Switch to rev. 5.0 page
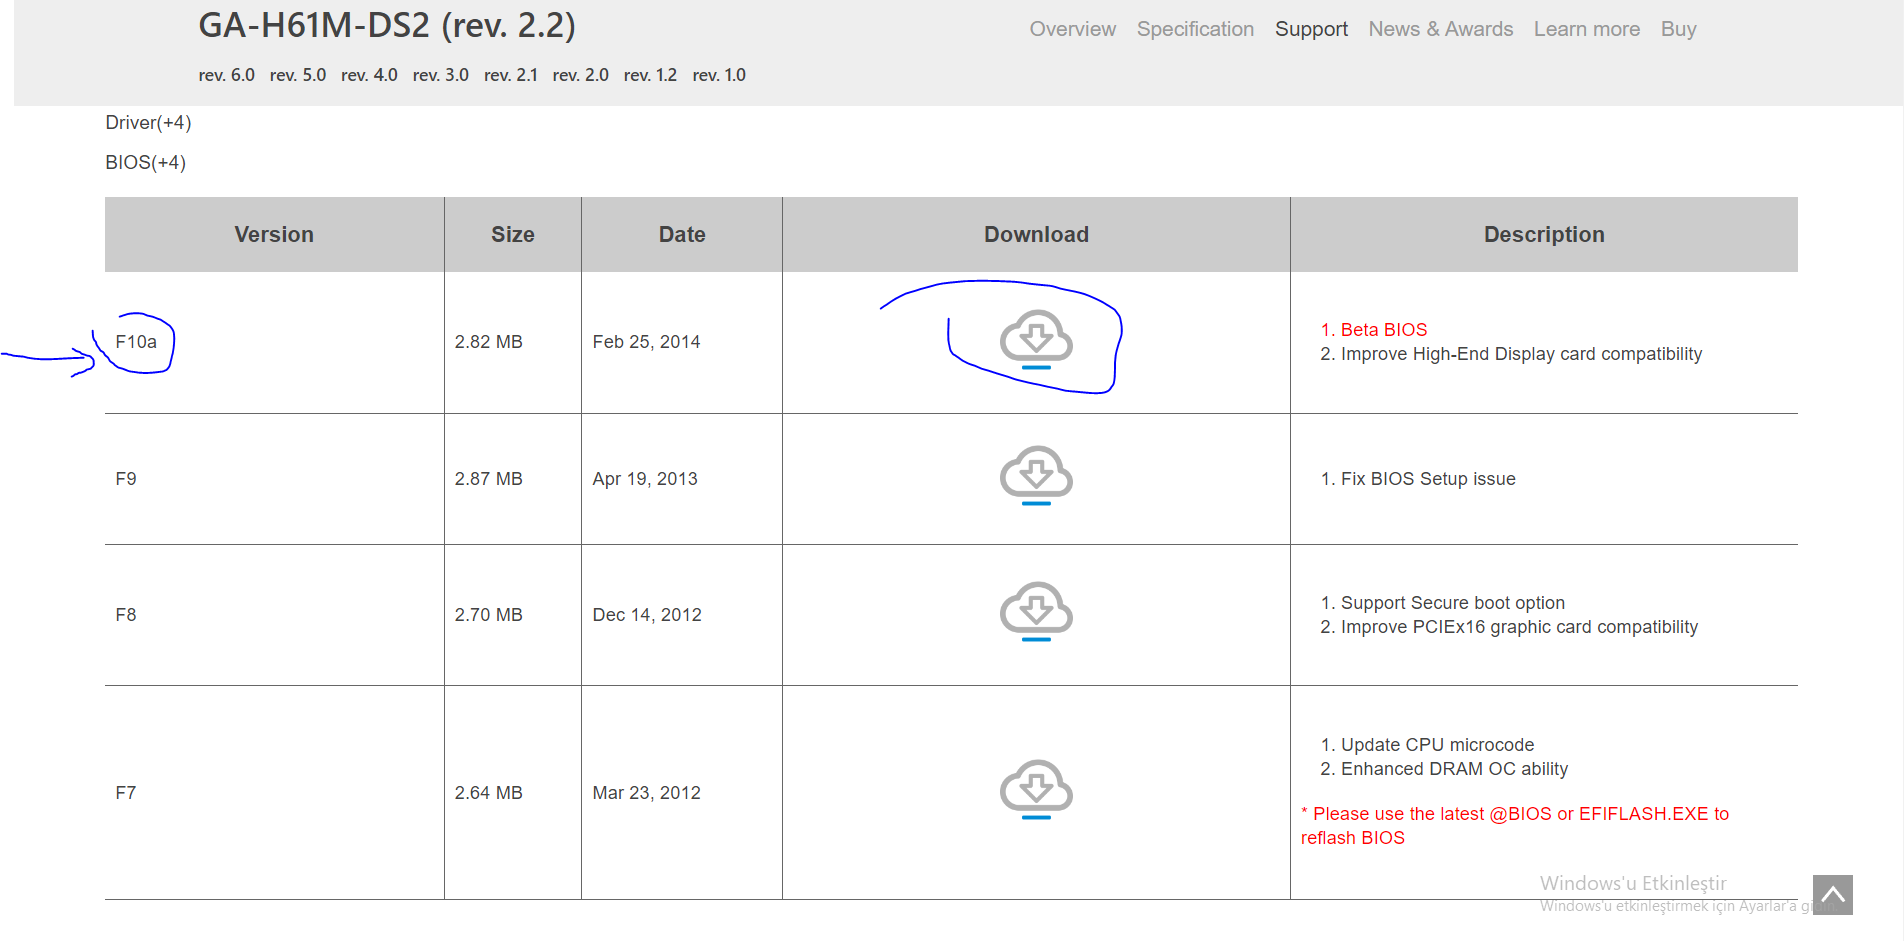The height and width of the screenshot is (941, 1904). 298,75
